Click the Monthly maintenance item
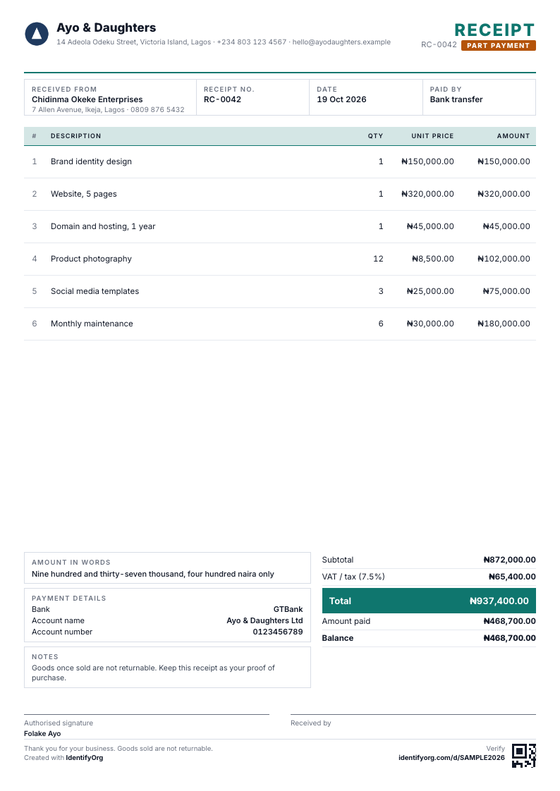Screen dimensions: 560x791 [92, 323]
